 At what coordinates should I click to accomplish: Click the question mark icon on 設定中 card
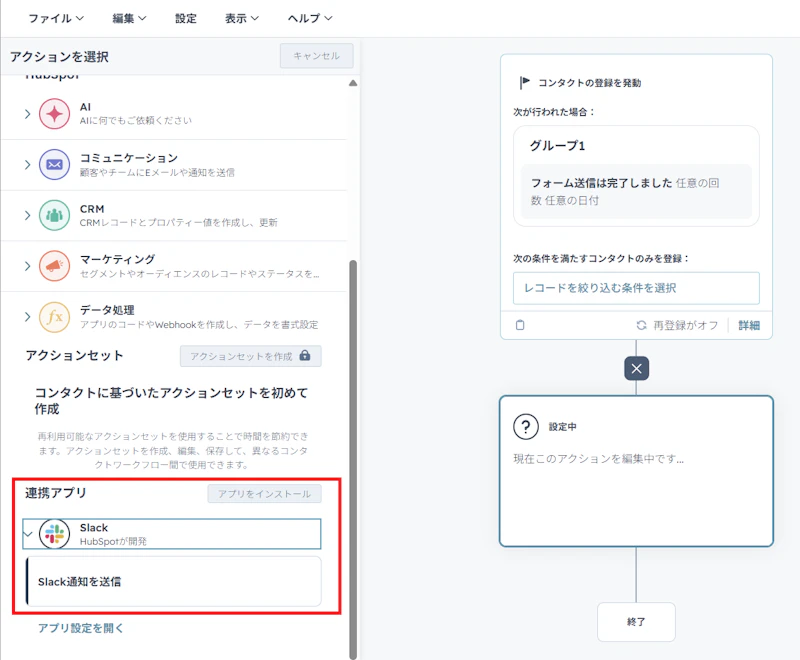point(526,426)
